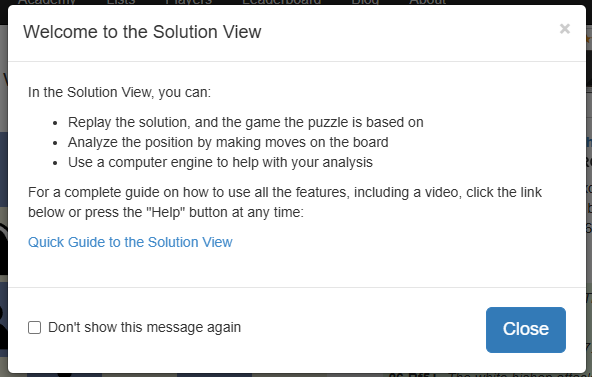Viewport: 592px width, 377px height.
Task: Click the Don't show this message again label
Action: pyautogui.click(x=144, y=327)
